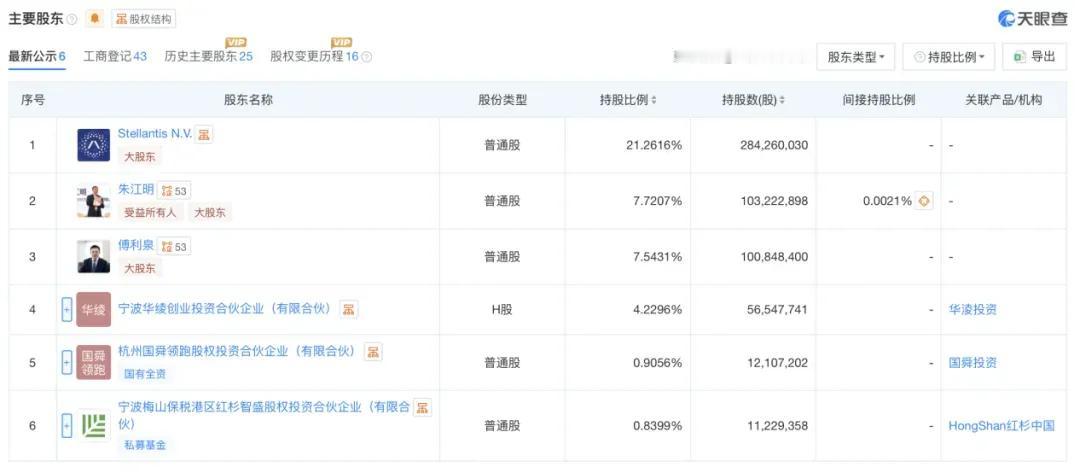This screenshot has height=473, width=1080.
Task: Open the Stellantis N.V. shareholder link
Action: point(154,134)
